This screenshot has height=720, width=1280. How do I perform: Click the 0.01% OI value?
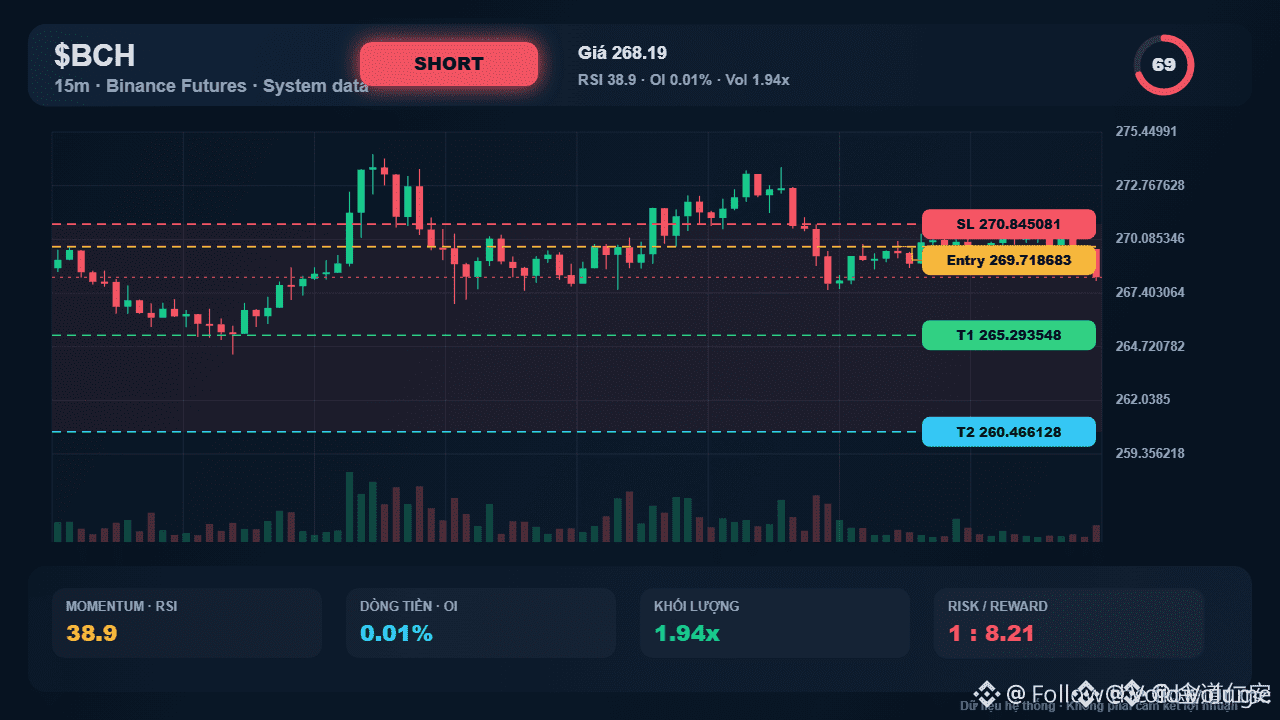396,633
